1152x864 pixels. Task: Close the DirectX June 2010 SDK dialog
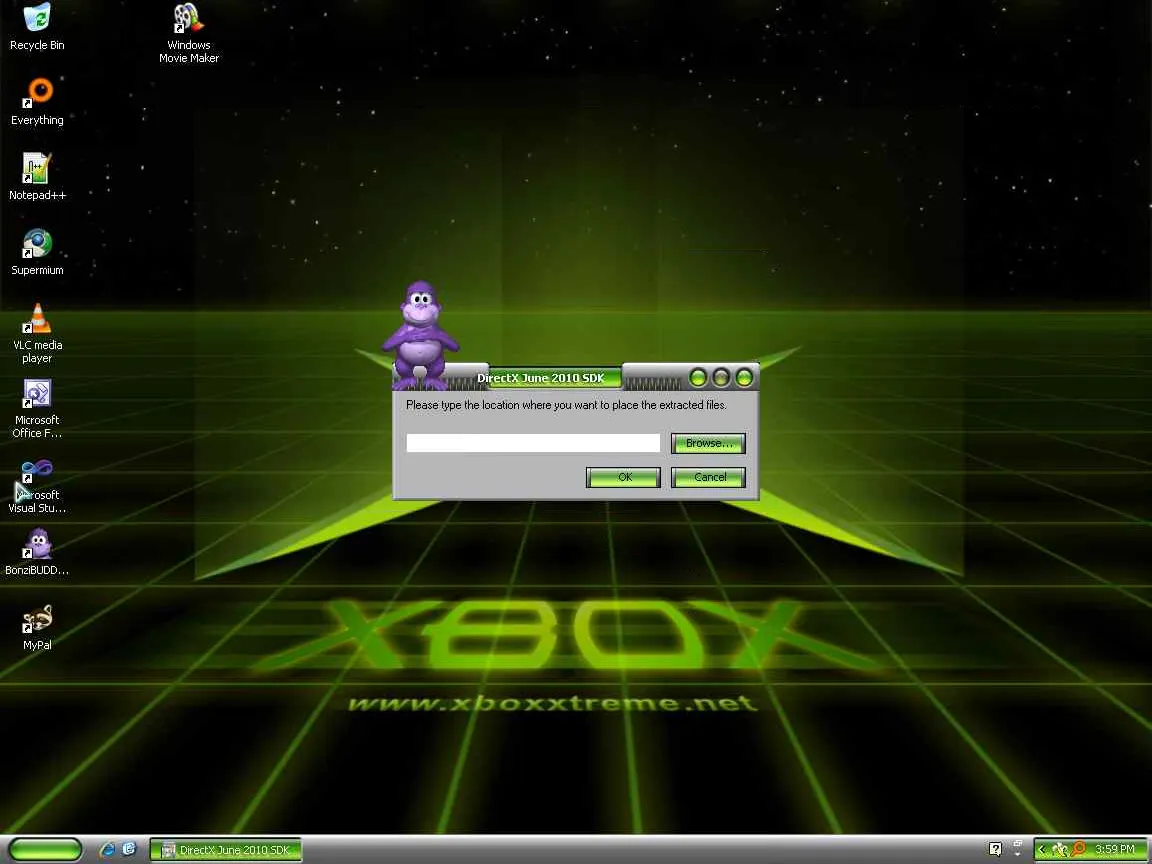[744, 378]
